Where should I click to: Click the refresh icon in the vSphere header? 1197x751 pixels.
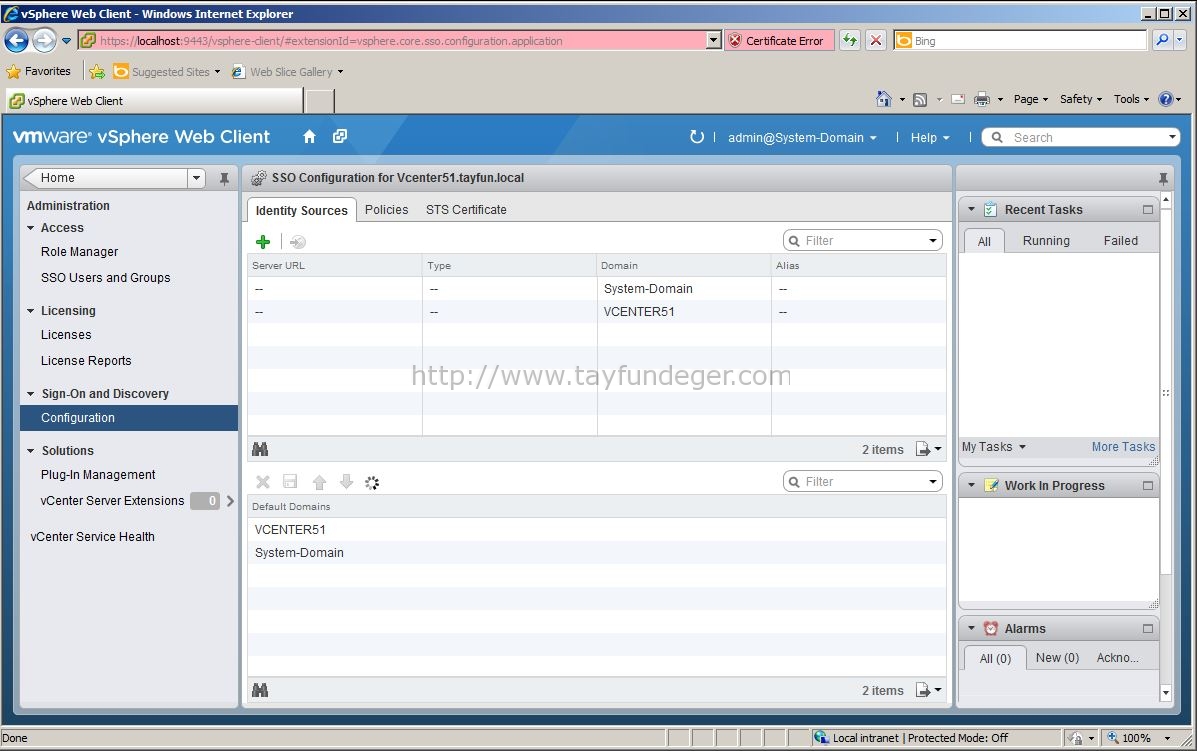point(696,137)
